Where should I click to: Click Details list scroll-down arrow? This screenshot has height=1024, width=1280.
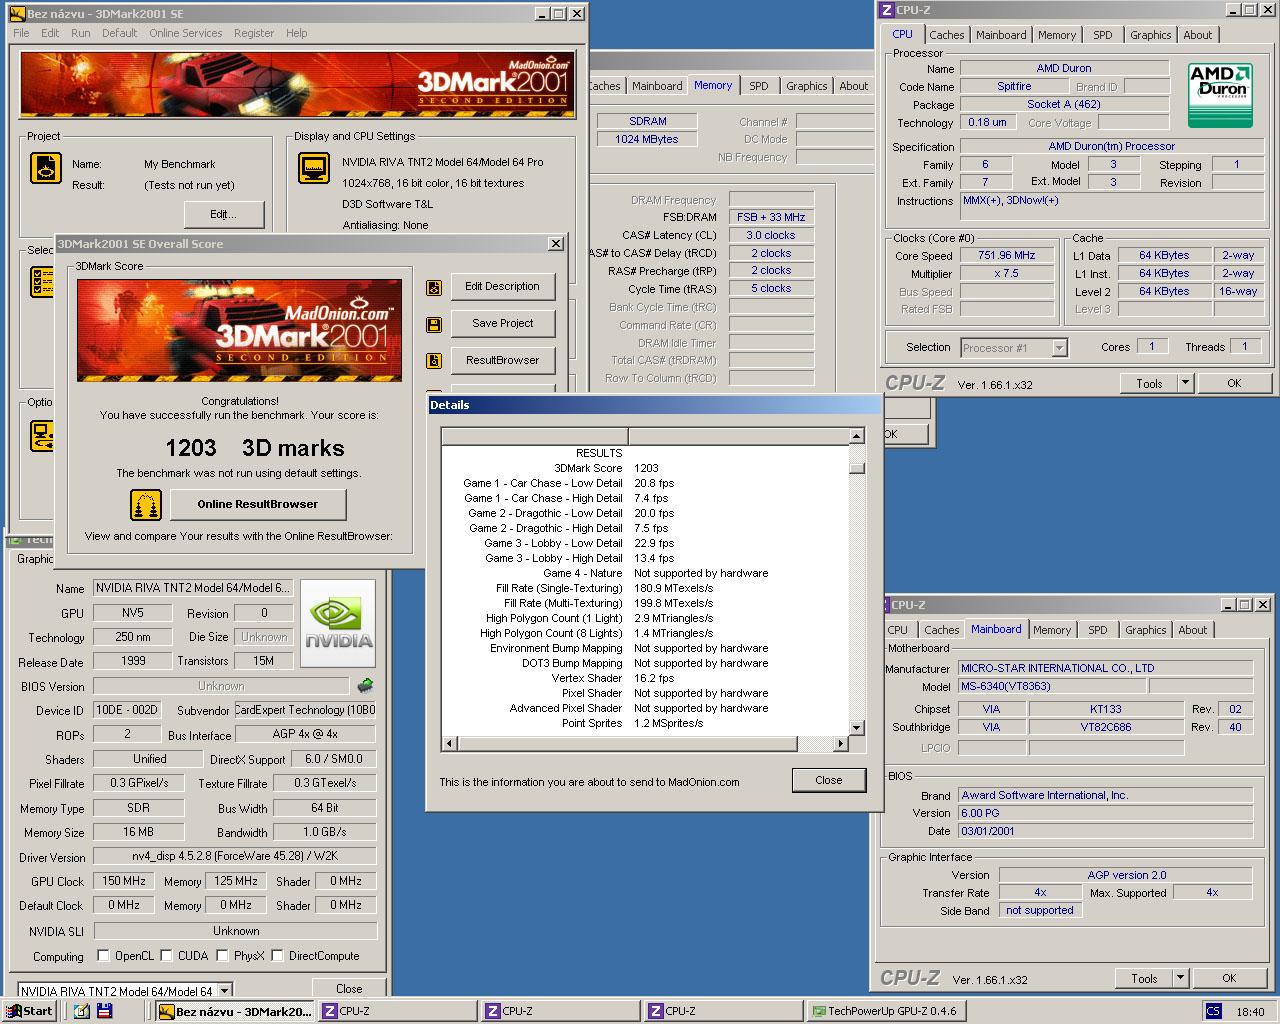(x=857, y=727)
